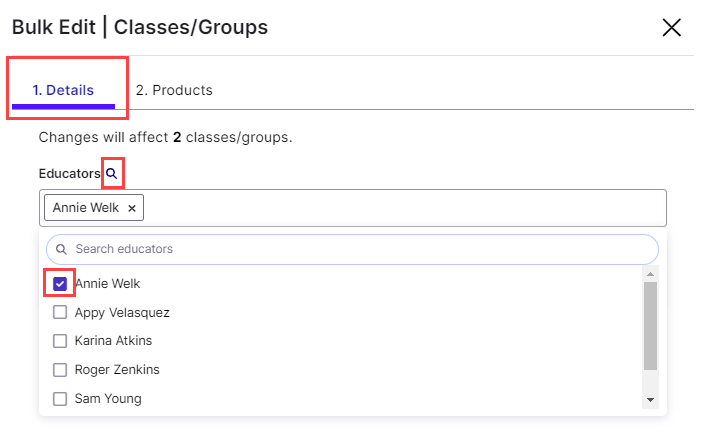Click magnifier icon inside Search educators box
This screenshot has width=702, height=434.
click(x=61, y=249)
